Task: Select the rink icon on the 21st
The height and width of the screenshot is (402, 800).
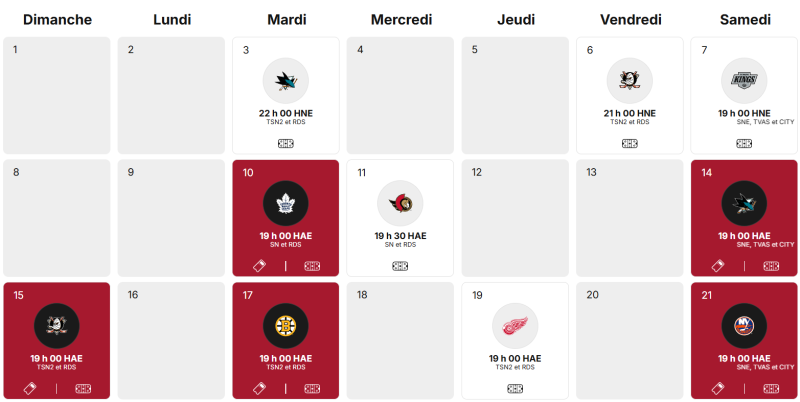Action: click(x=771, y=388)
